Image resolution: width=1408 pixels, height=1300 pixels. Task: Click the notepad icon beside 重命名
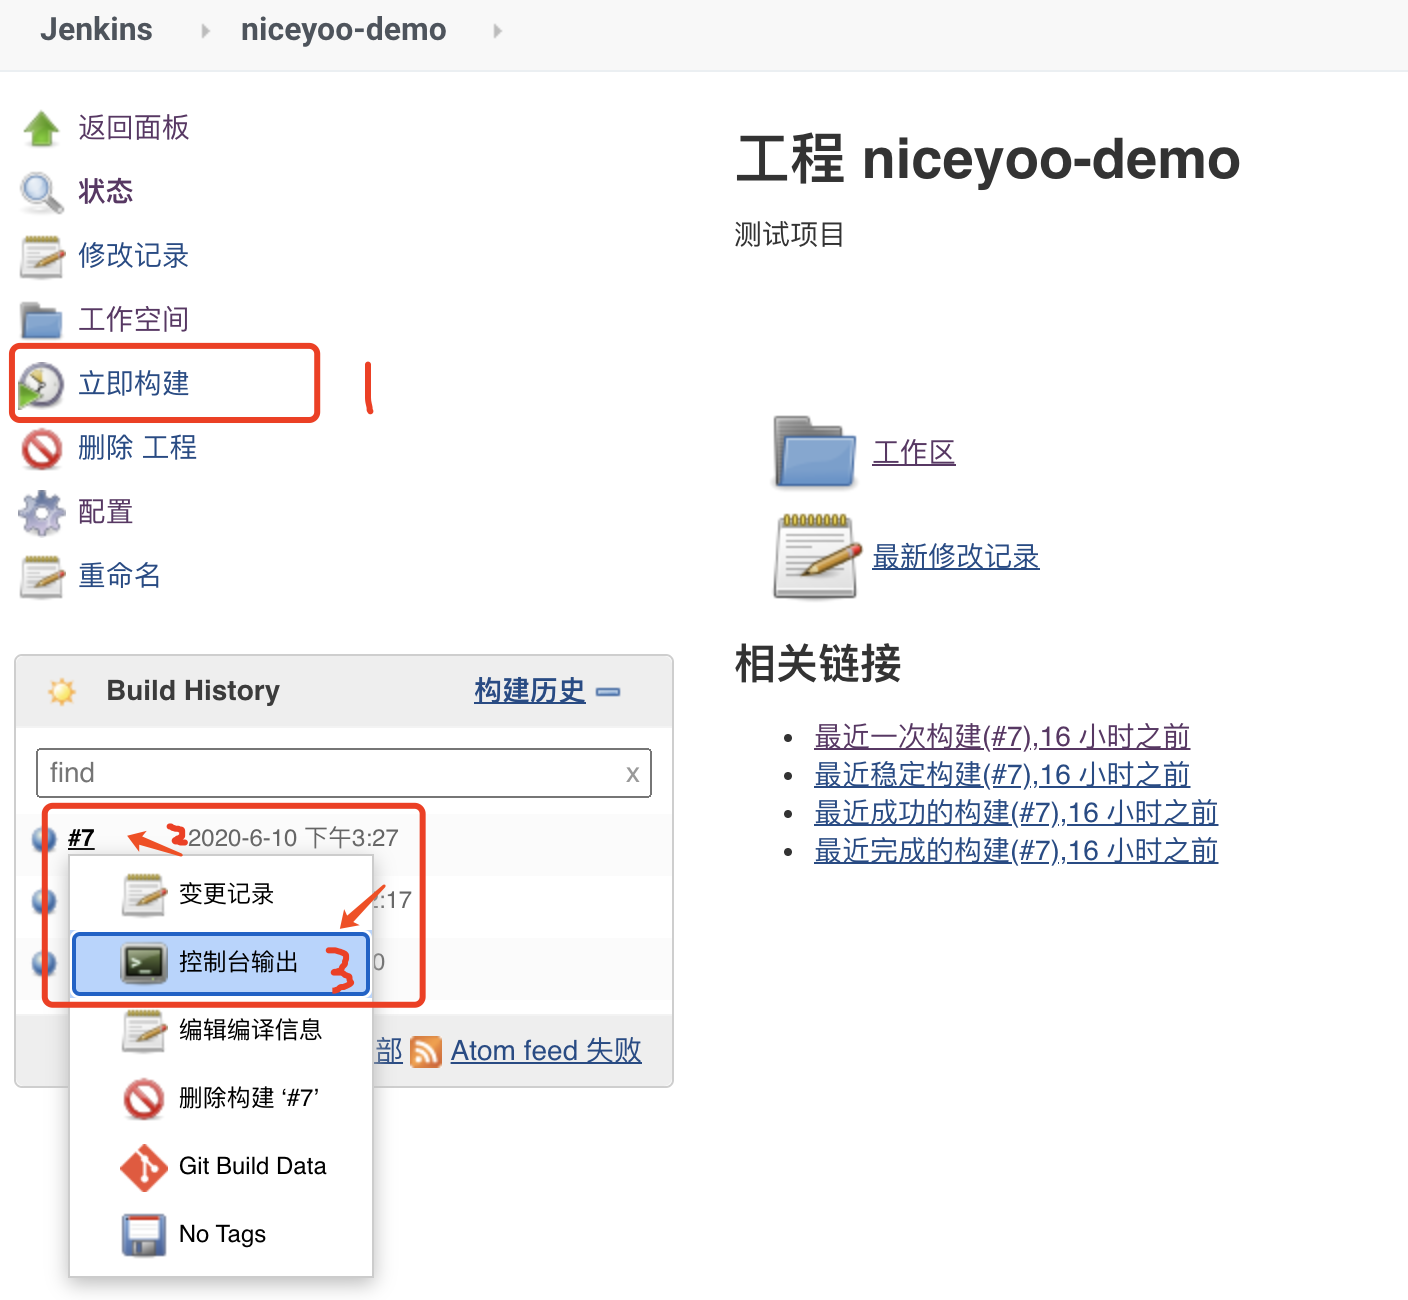[x=42, y=577]
